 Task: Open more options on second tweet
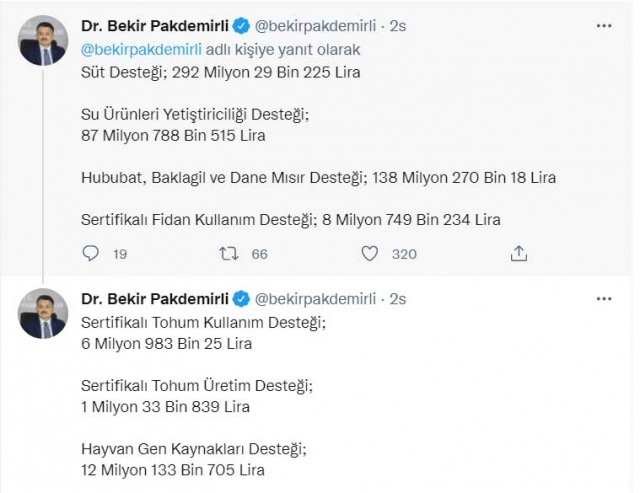[x=604, y=299]
